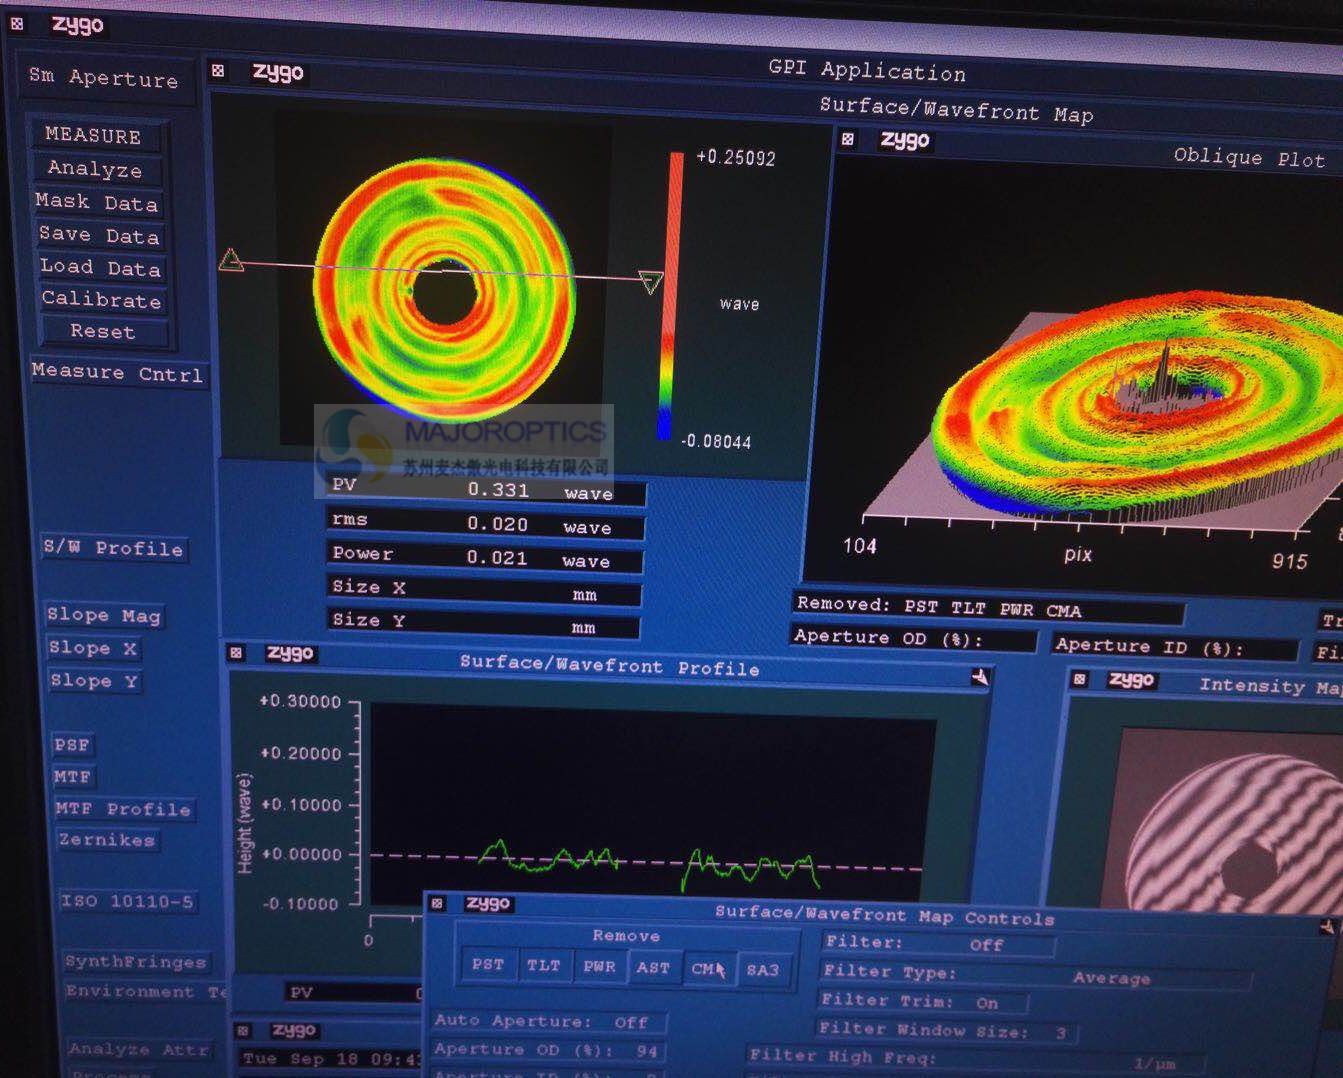The width and height of the screenshot is (1343, 1078).
Task: Click the left triangle slice marker on map
Action: [x=231, y=260]
